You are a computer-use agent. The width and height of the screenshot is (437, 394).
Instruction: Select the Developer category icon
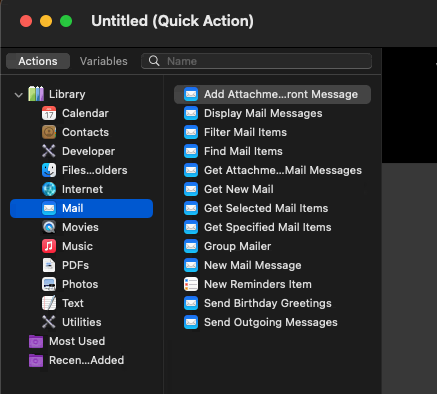[49, 151]
